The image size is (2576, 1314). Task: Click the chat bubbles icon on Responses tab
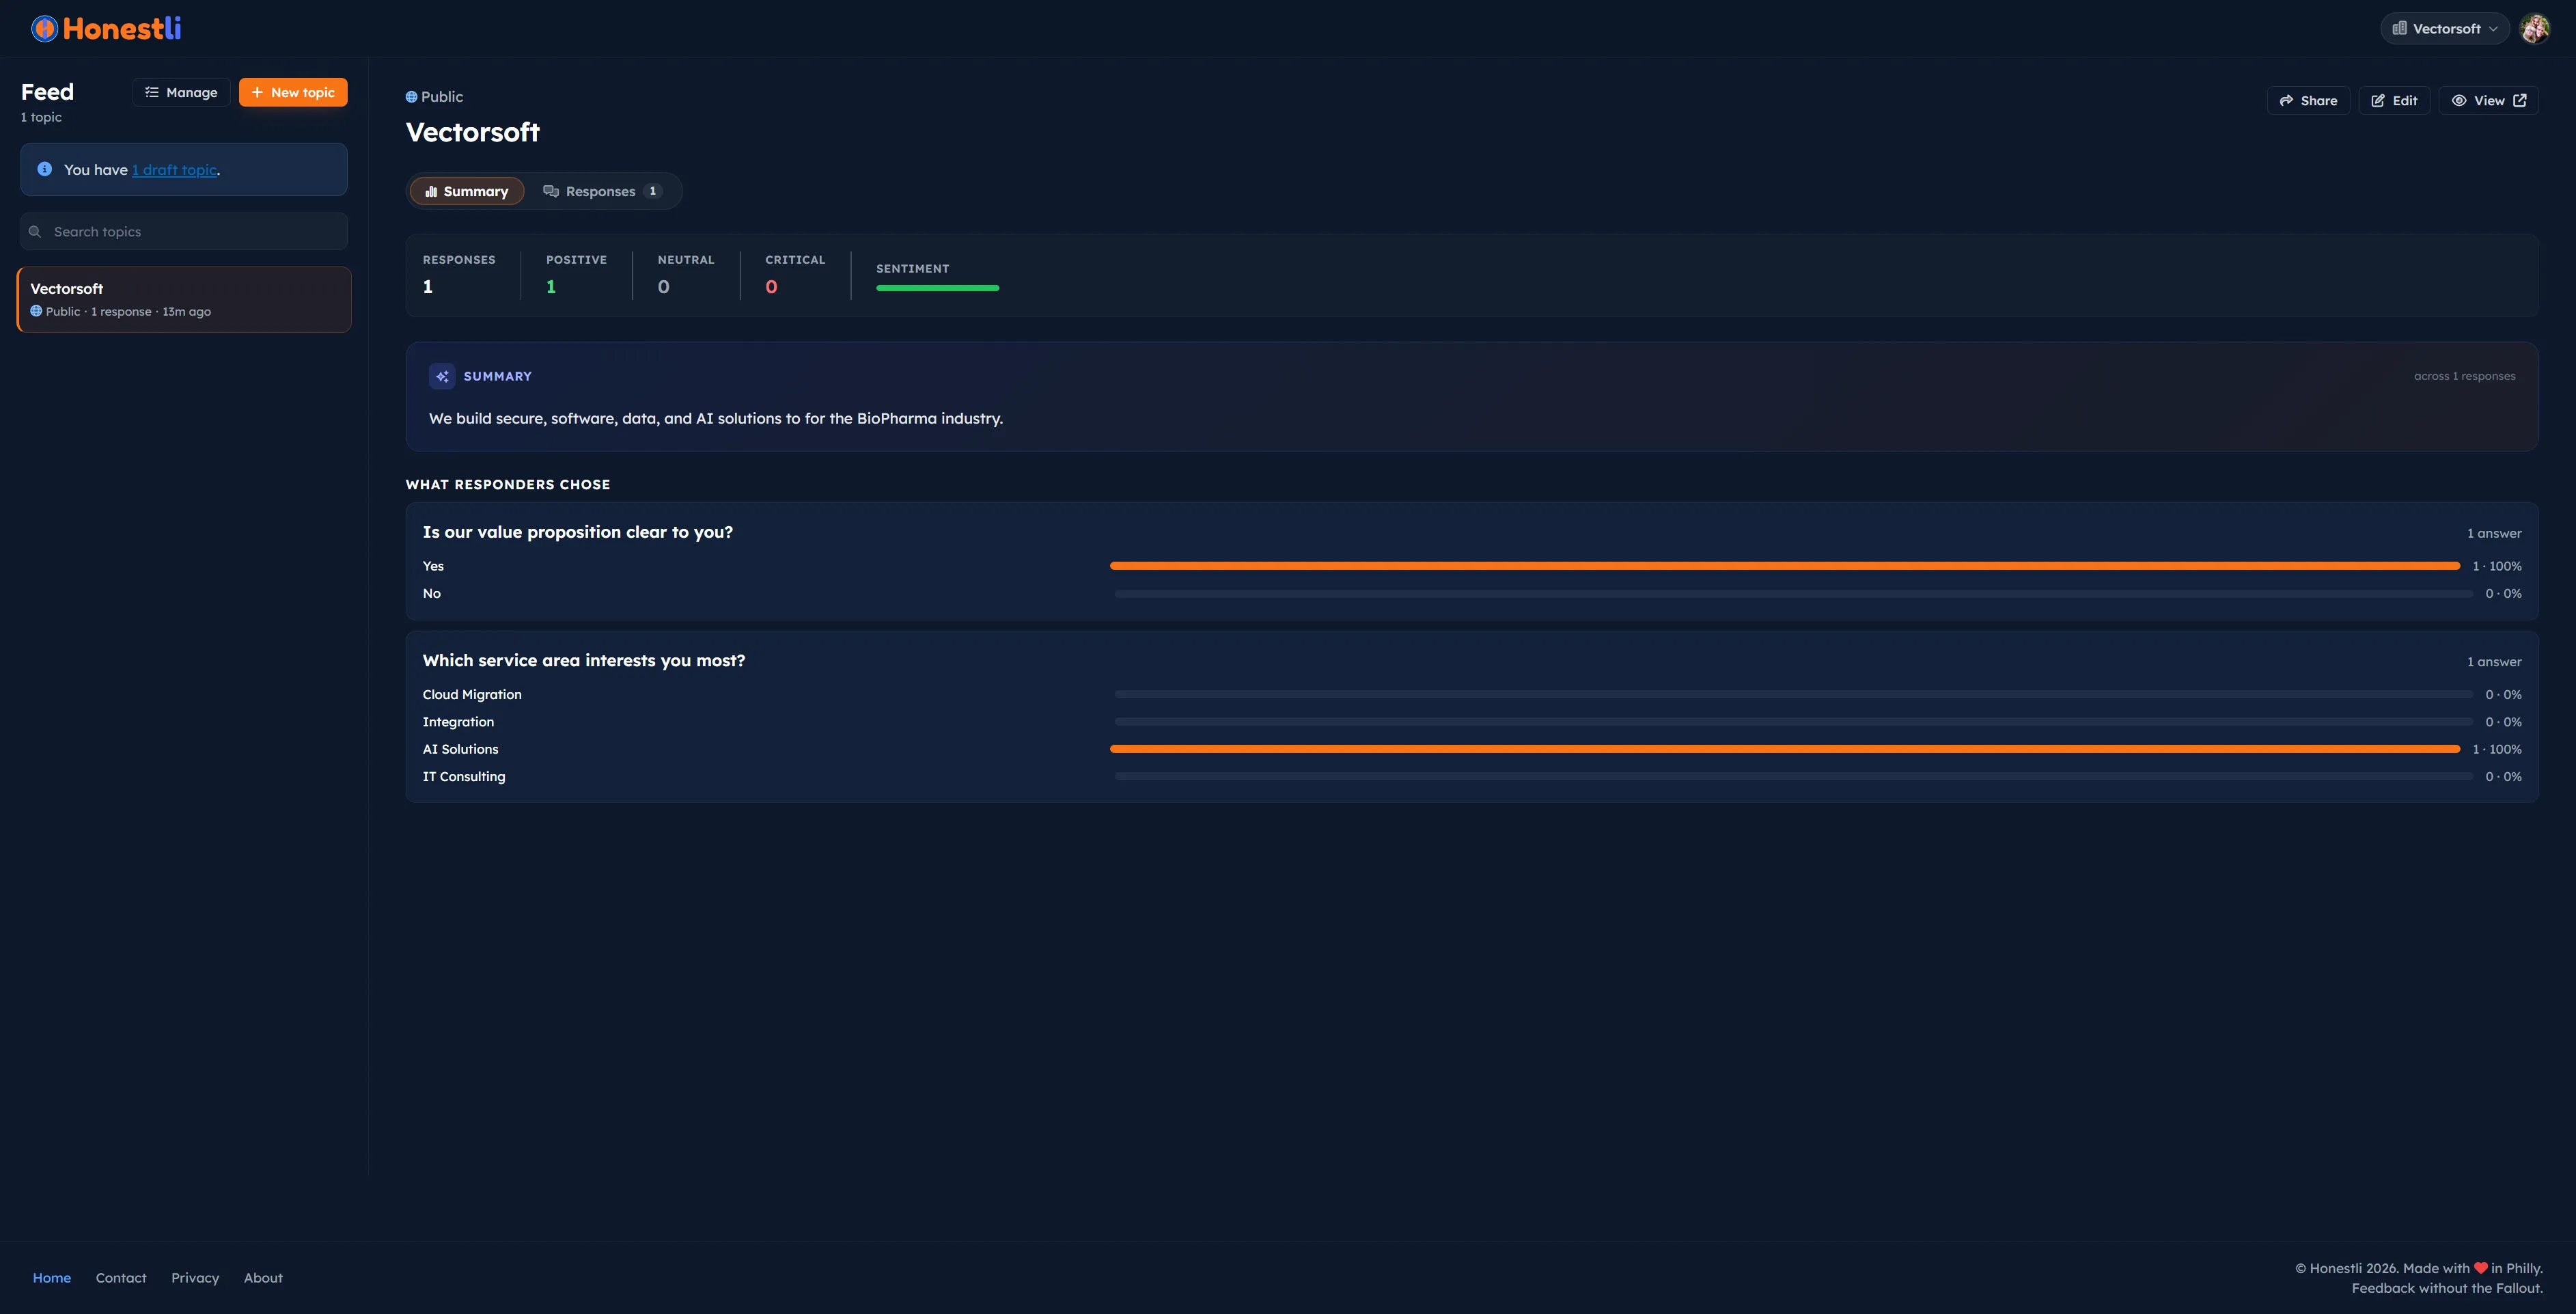(x=550, y=191)
